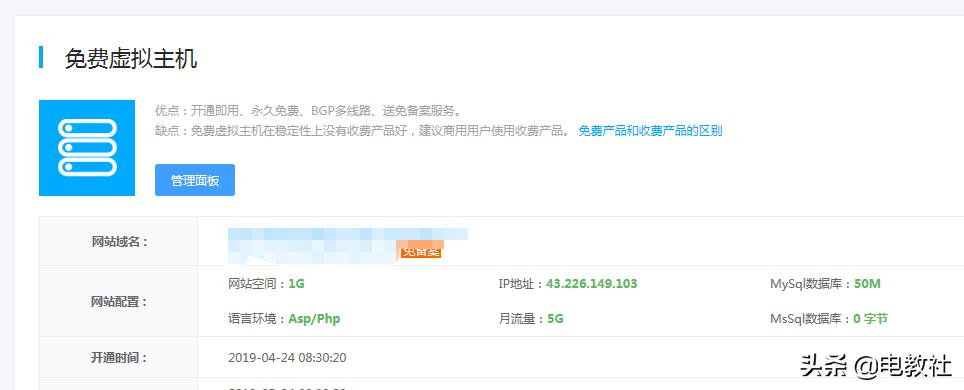Click the 语言环境 value Asp/Php
This screenshot has width=964, height=390.
[314, 319]
